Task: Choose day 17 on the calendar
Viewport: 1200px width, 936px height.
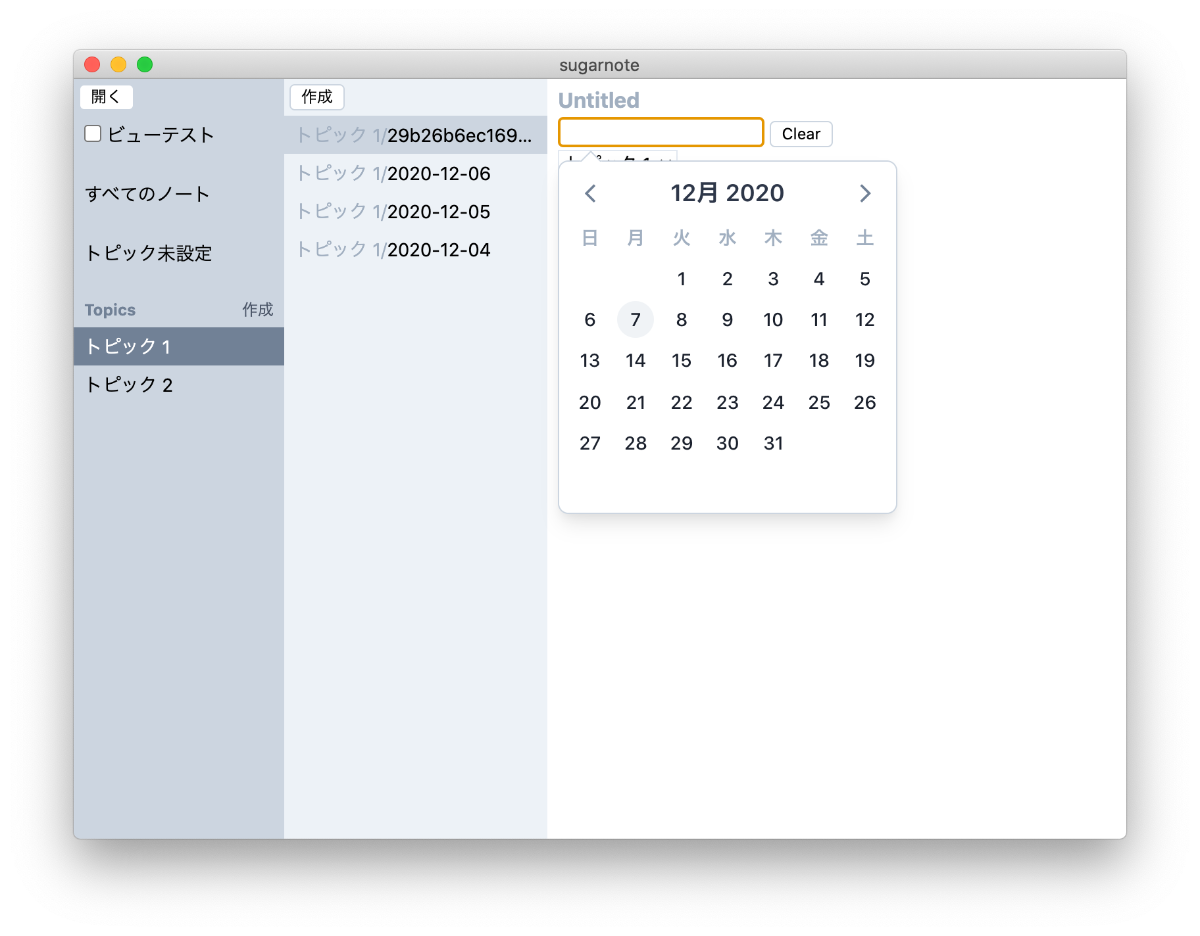Action: 773,361
